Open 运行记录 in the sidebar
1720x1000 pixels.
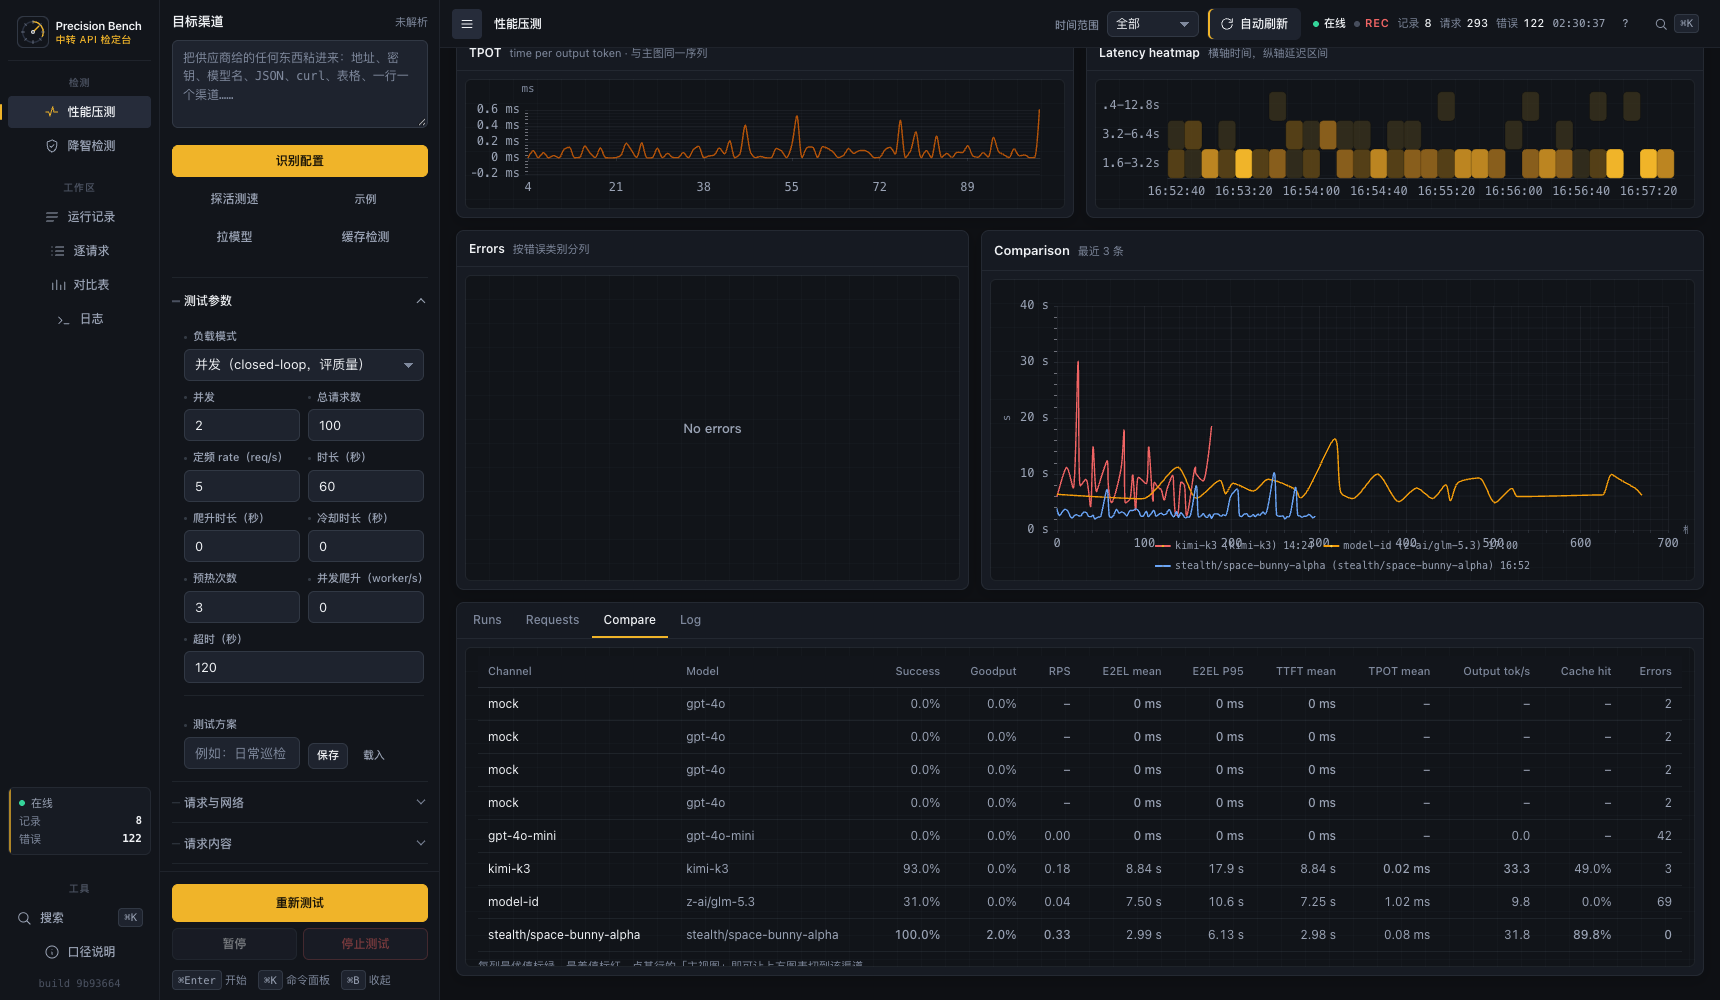click(x=80, y=217)
